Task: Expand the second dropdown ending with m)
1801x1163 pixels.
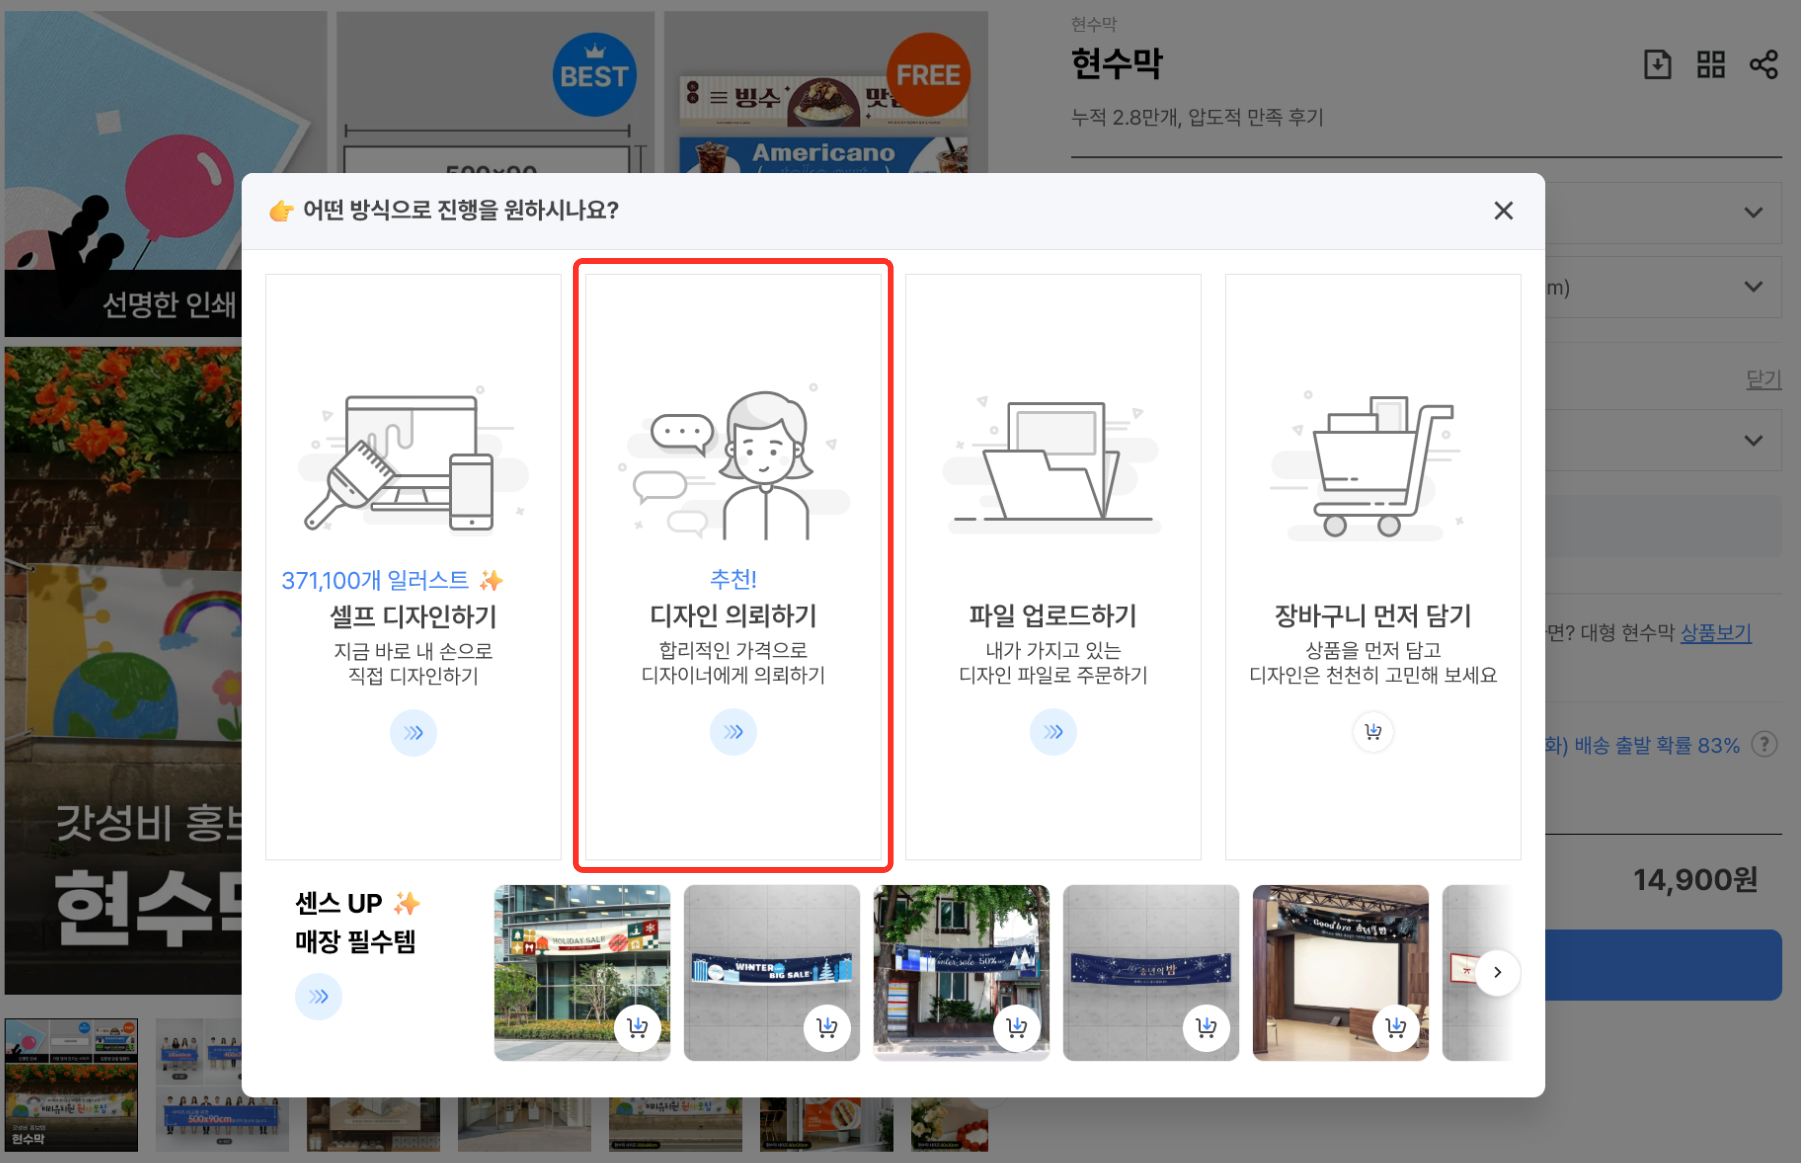Action: pos(1753,287)
